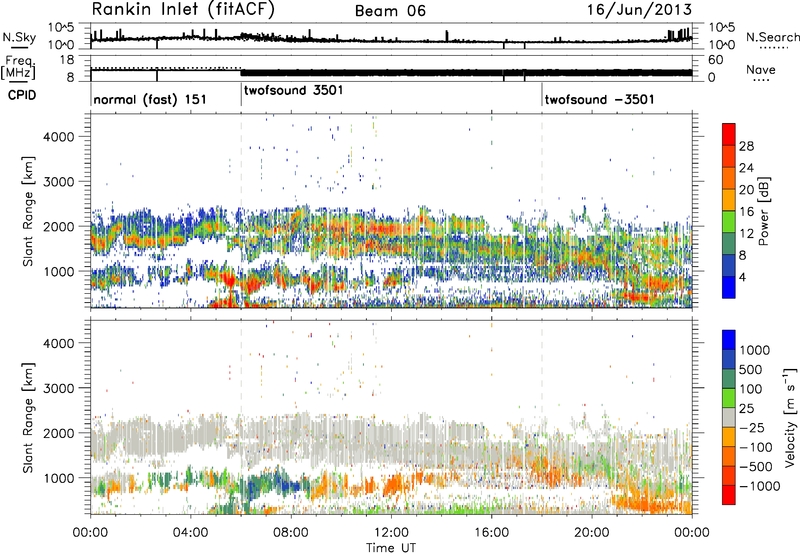
Task: Click the Velocity colorbar's red bottom segment
Action: pyautogui.click(x=729, y=495)
